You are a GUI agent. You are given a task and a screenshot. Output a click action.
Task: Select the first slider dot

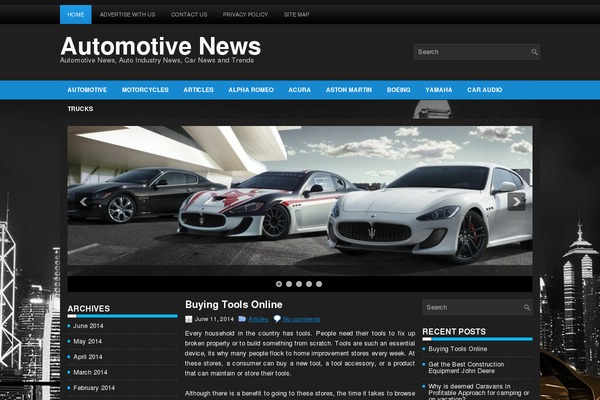[x=279, y=284]
